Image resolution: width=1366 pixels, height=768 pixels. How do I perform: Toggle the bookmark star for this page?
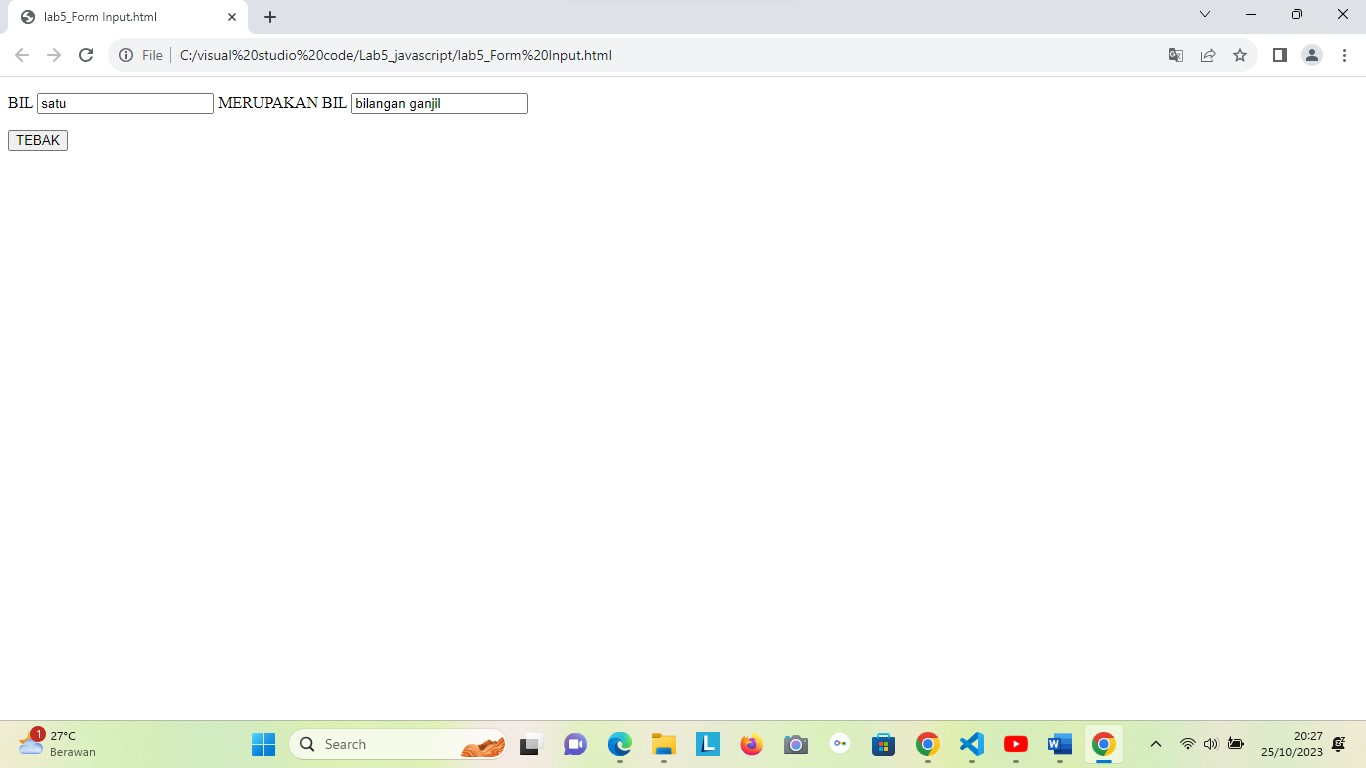tap(1240, 55)
